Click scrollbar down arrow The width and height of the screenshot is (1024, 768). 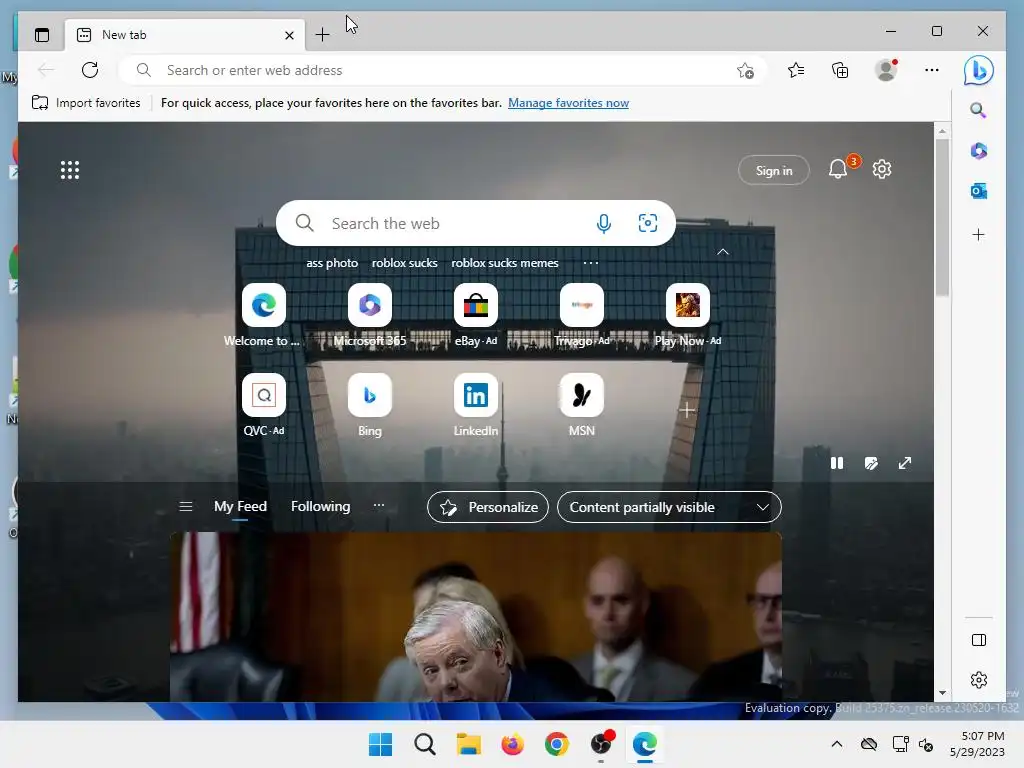coord(942,693)
